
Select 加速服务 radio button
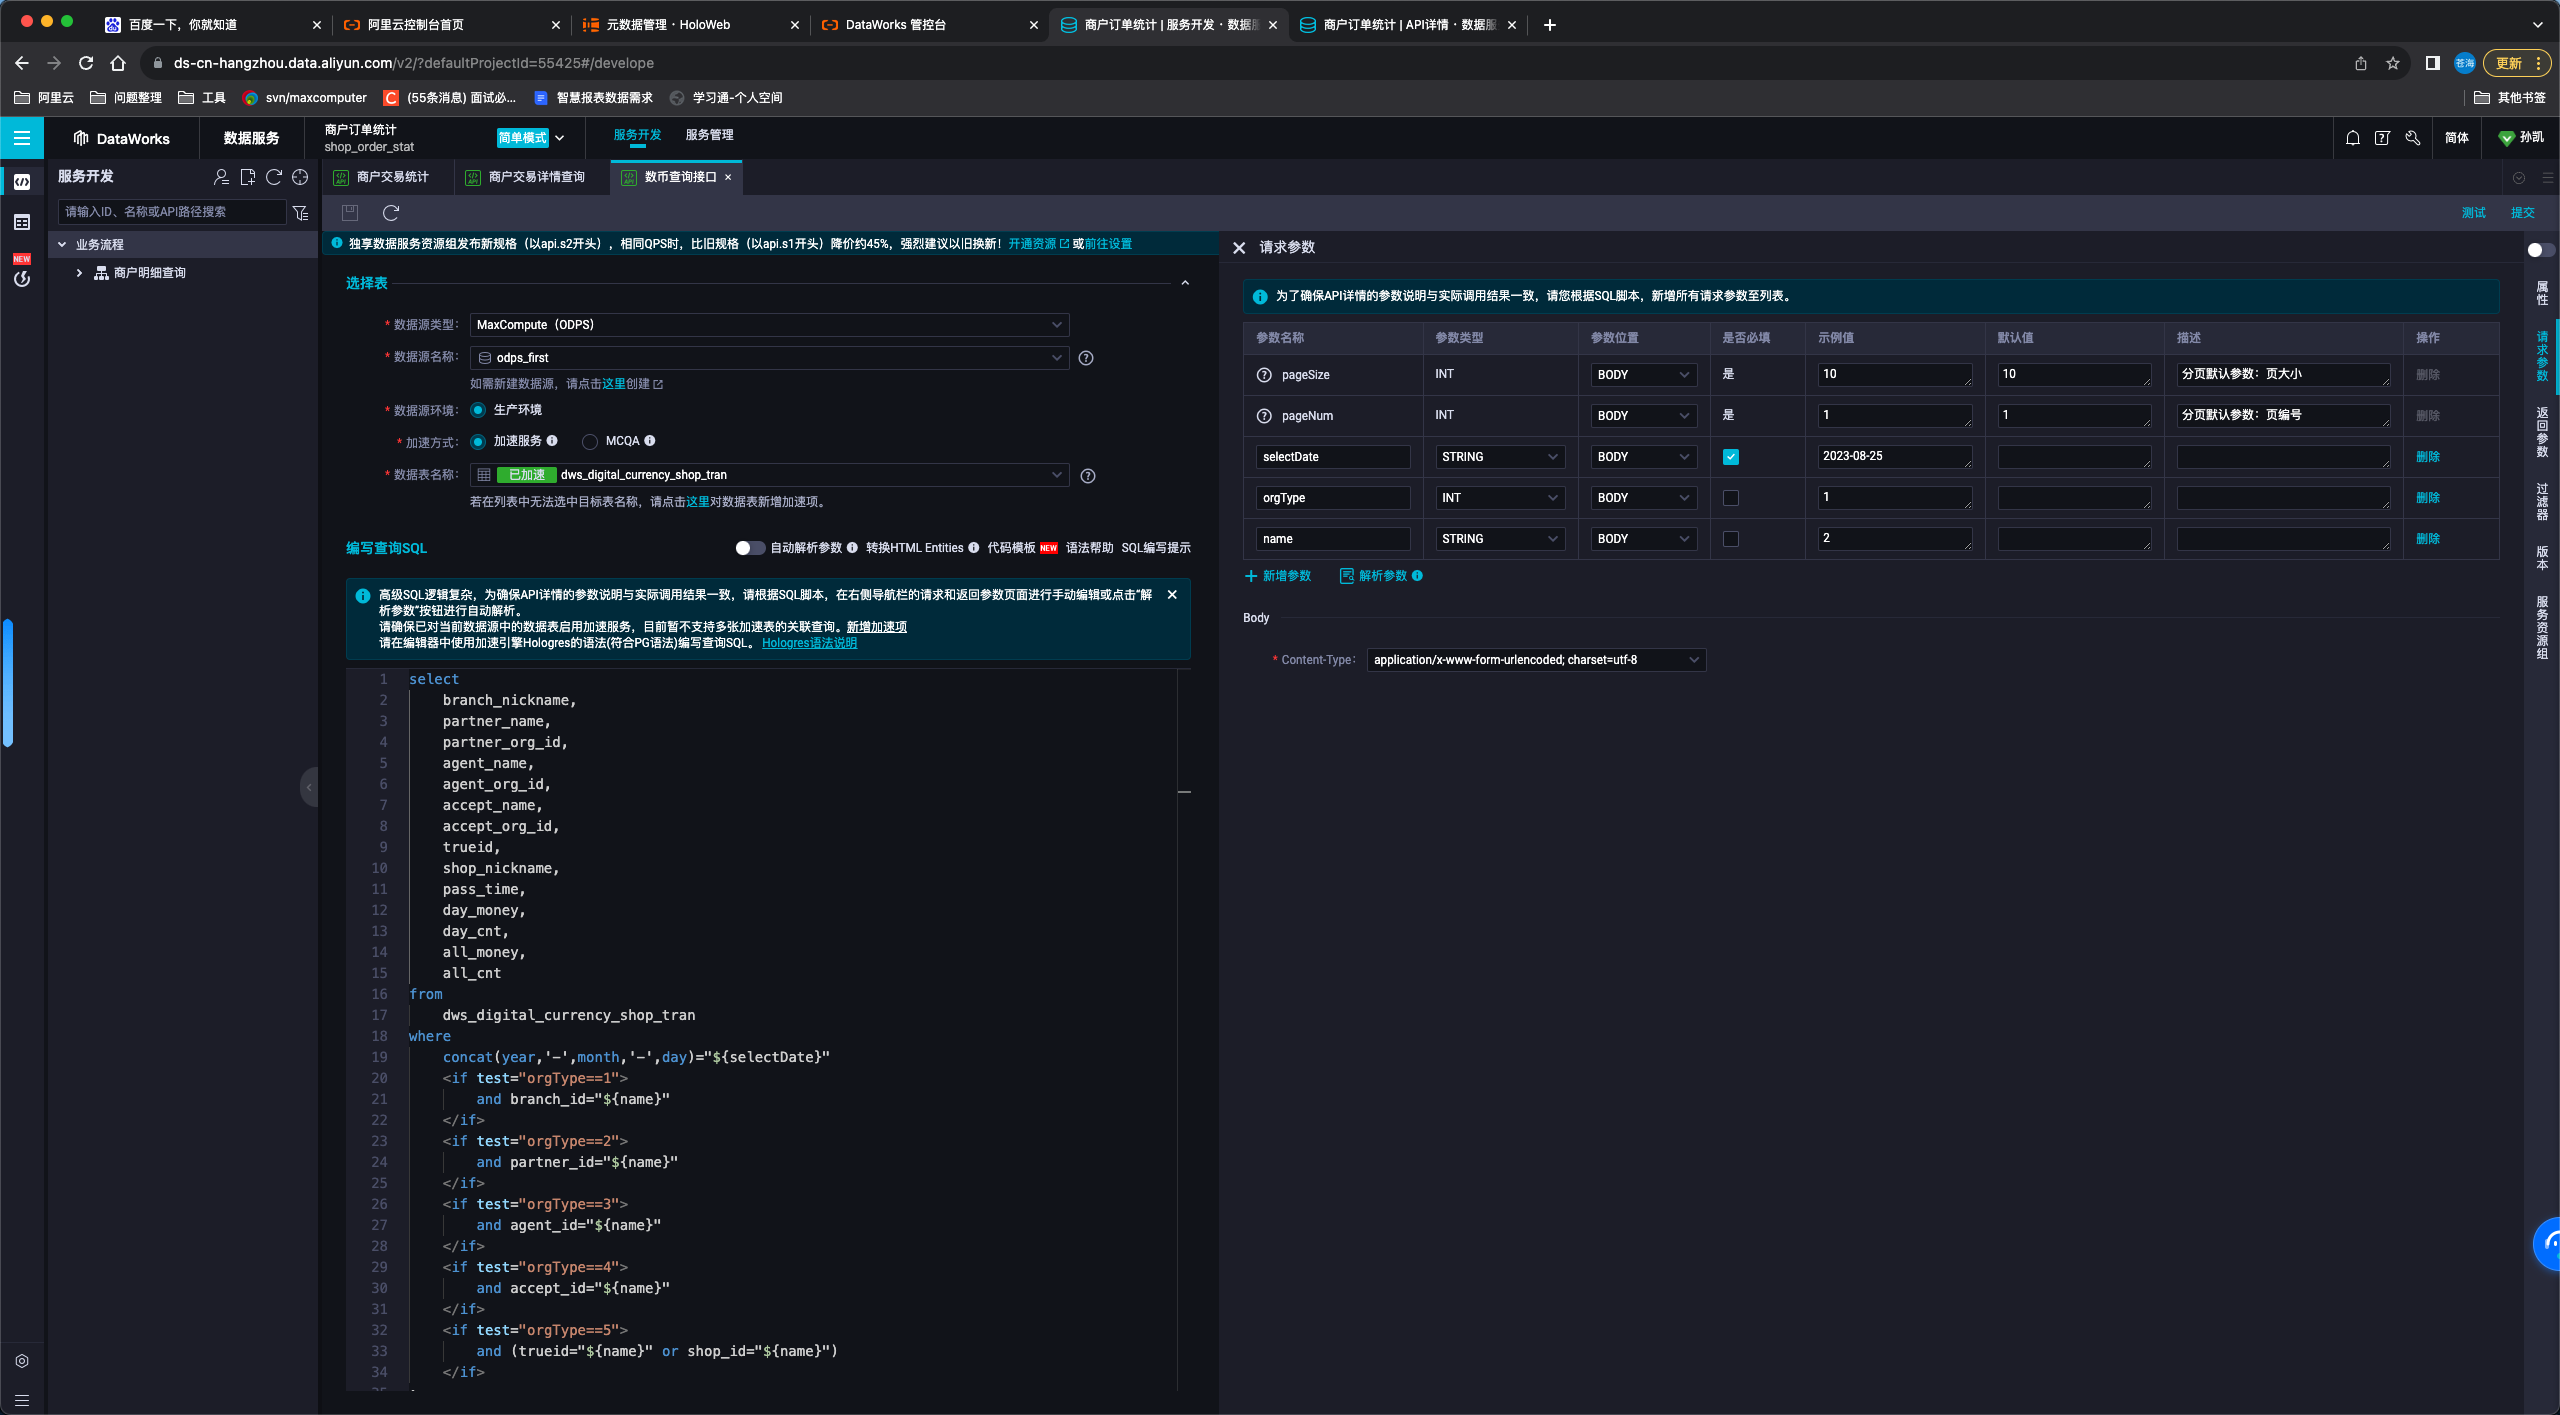(x=478, y=442)
